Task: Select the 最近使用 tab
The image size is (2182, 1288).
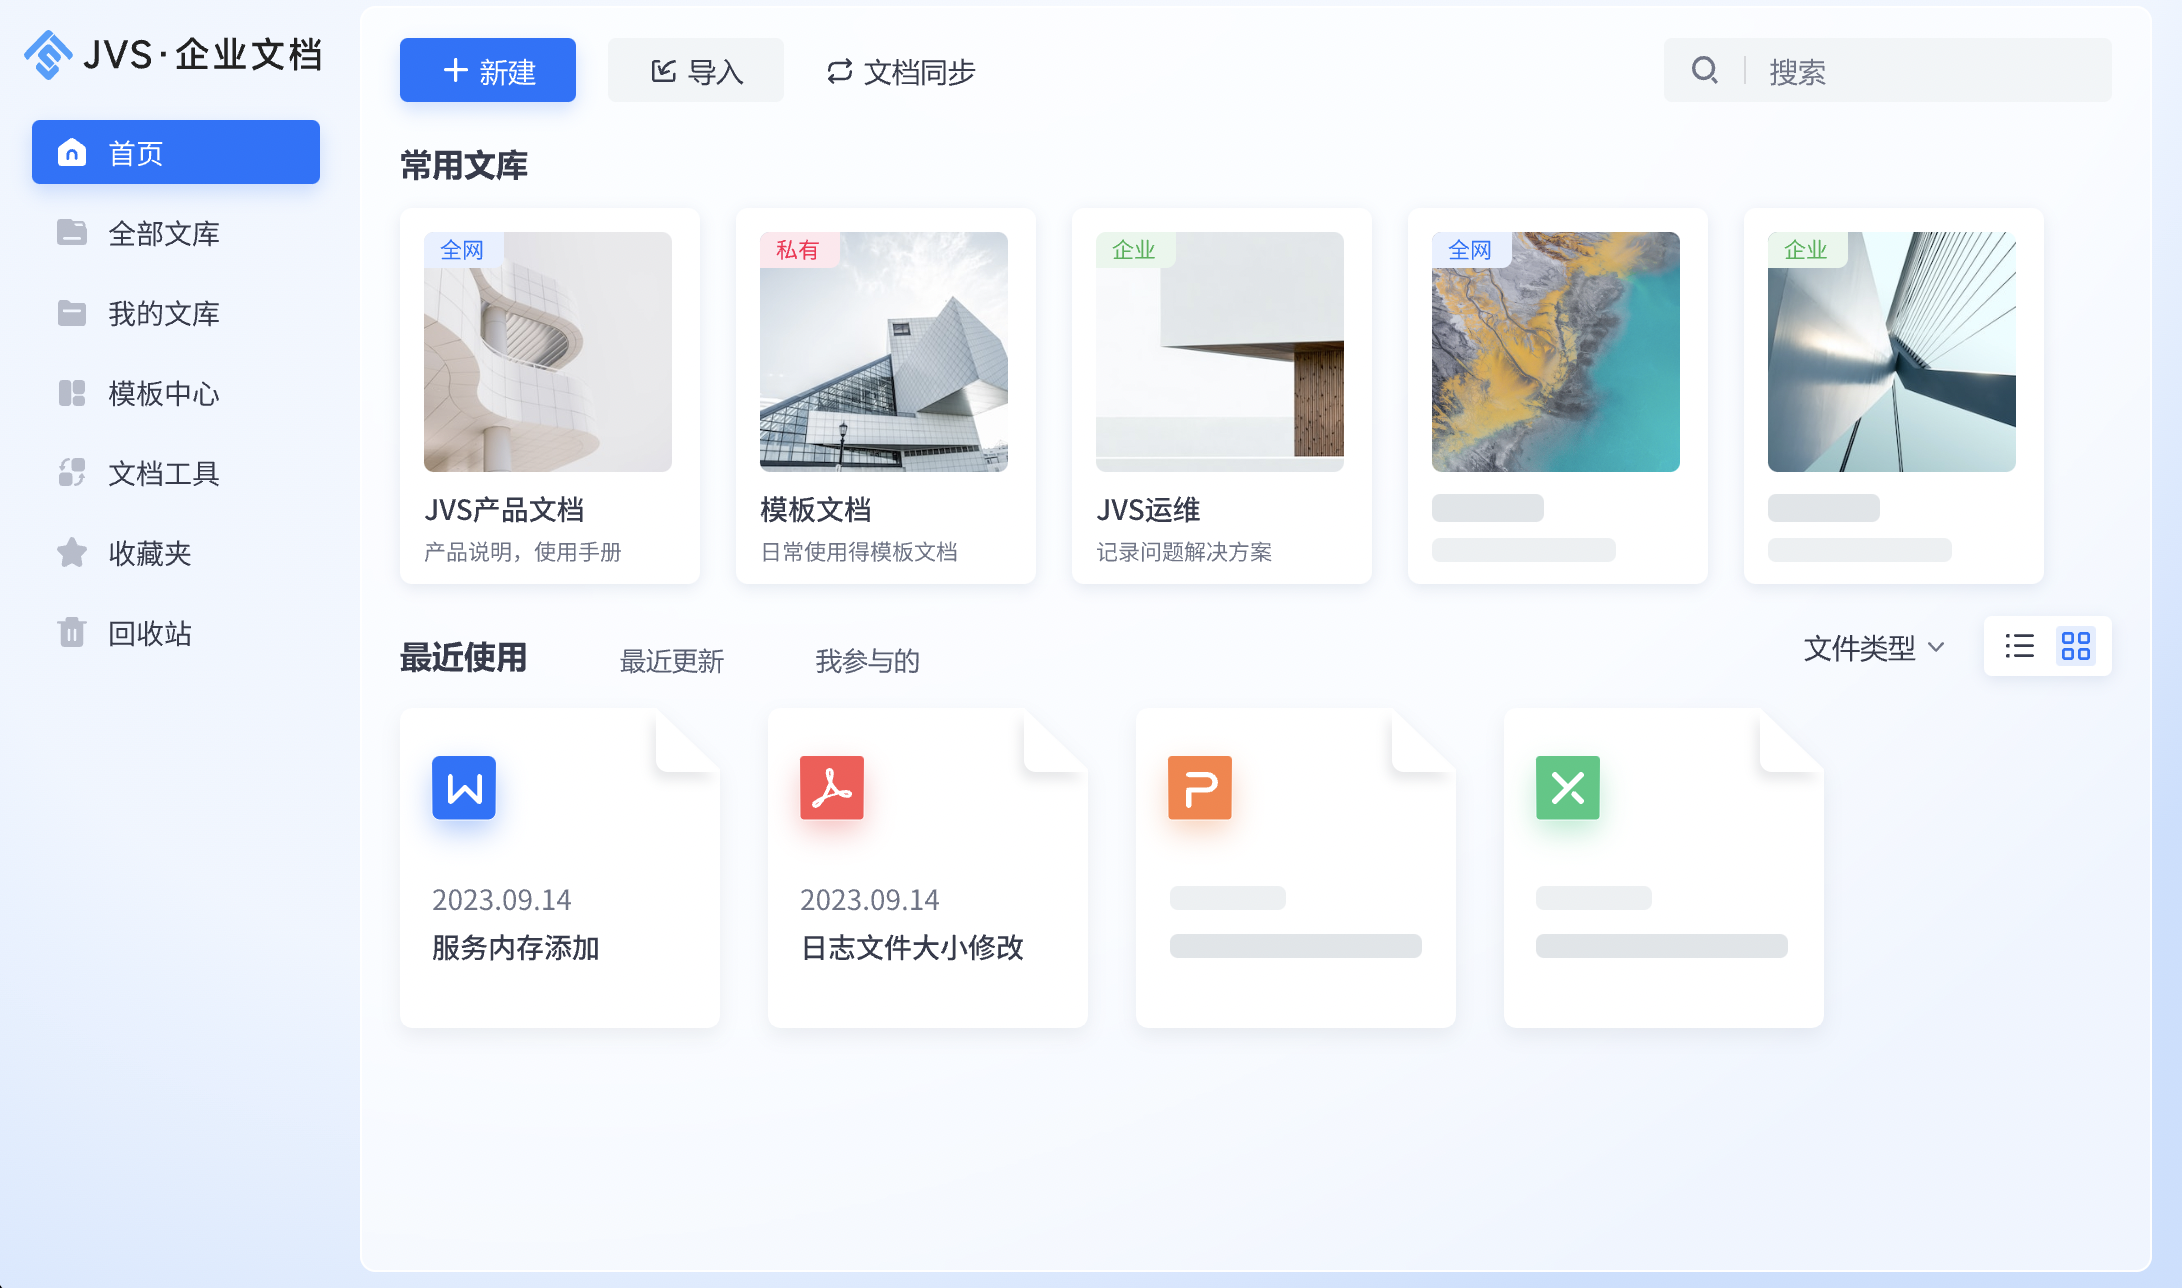Action: click(463, 658)
